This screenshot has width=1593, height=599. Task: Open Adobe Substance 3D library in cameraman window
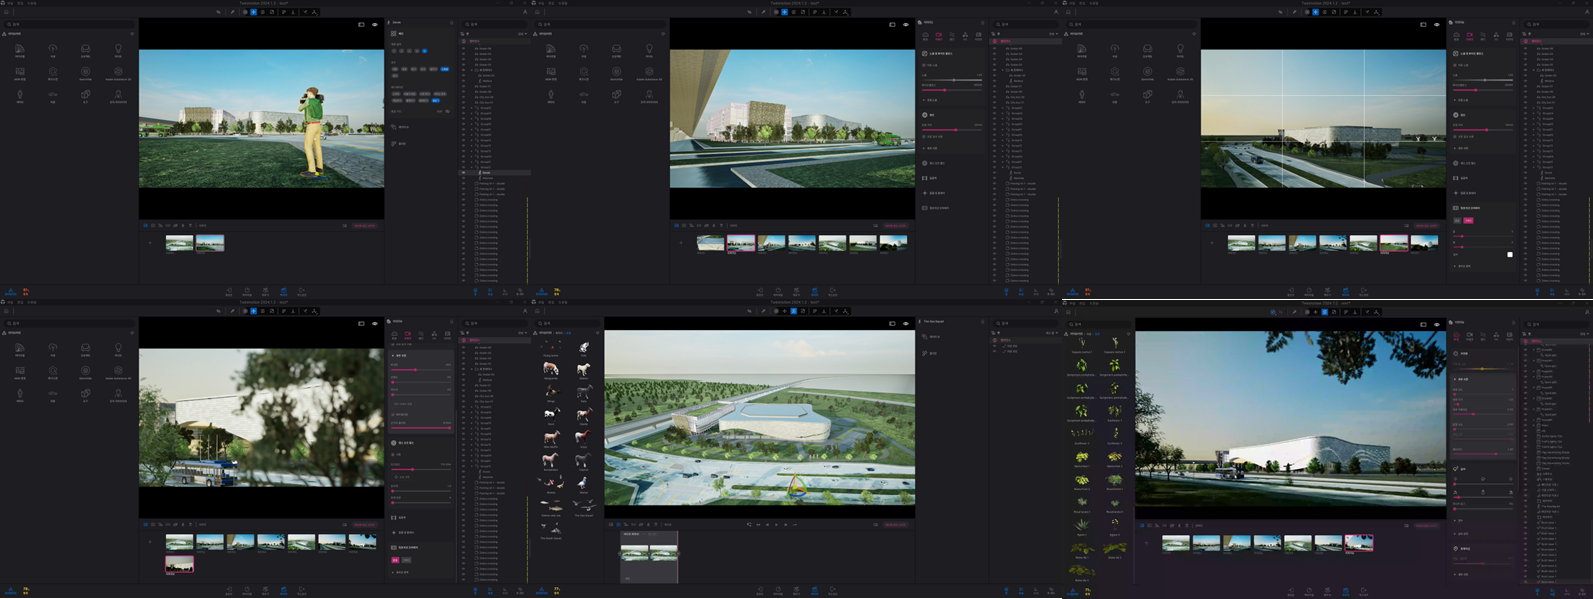118,72
